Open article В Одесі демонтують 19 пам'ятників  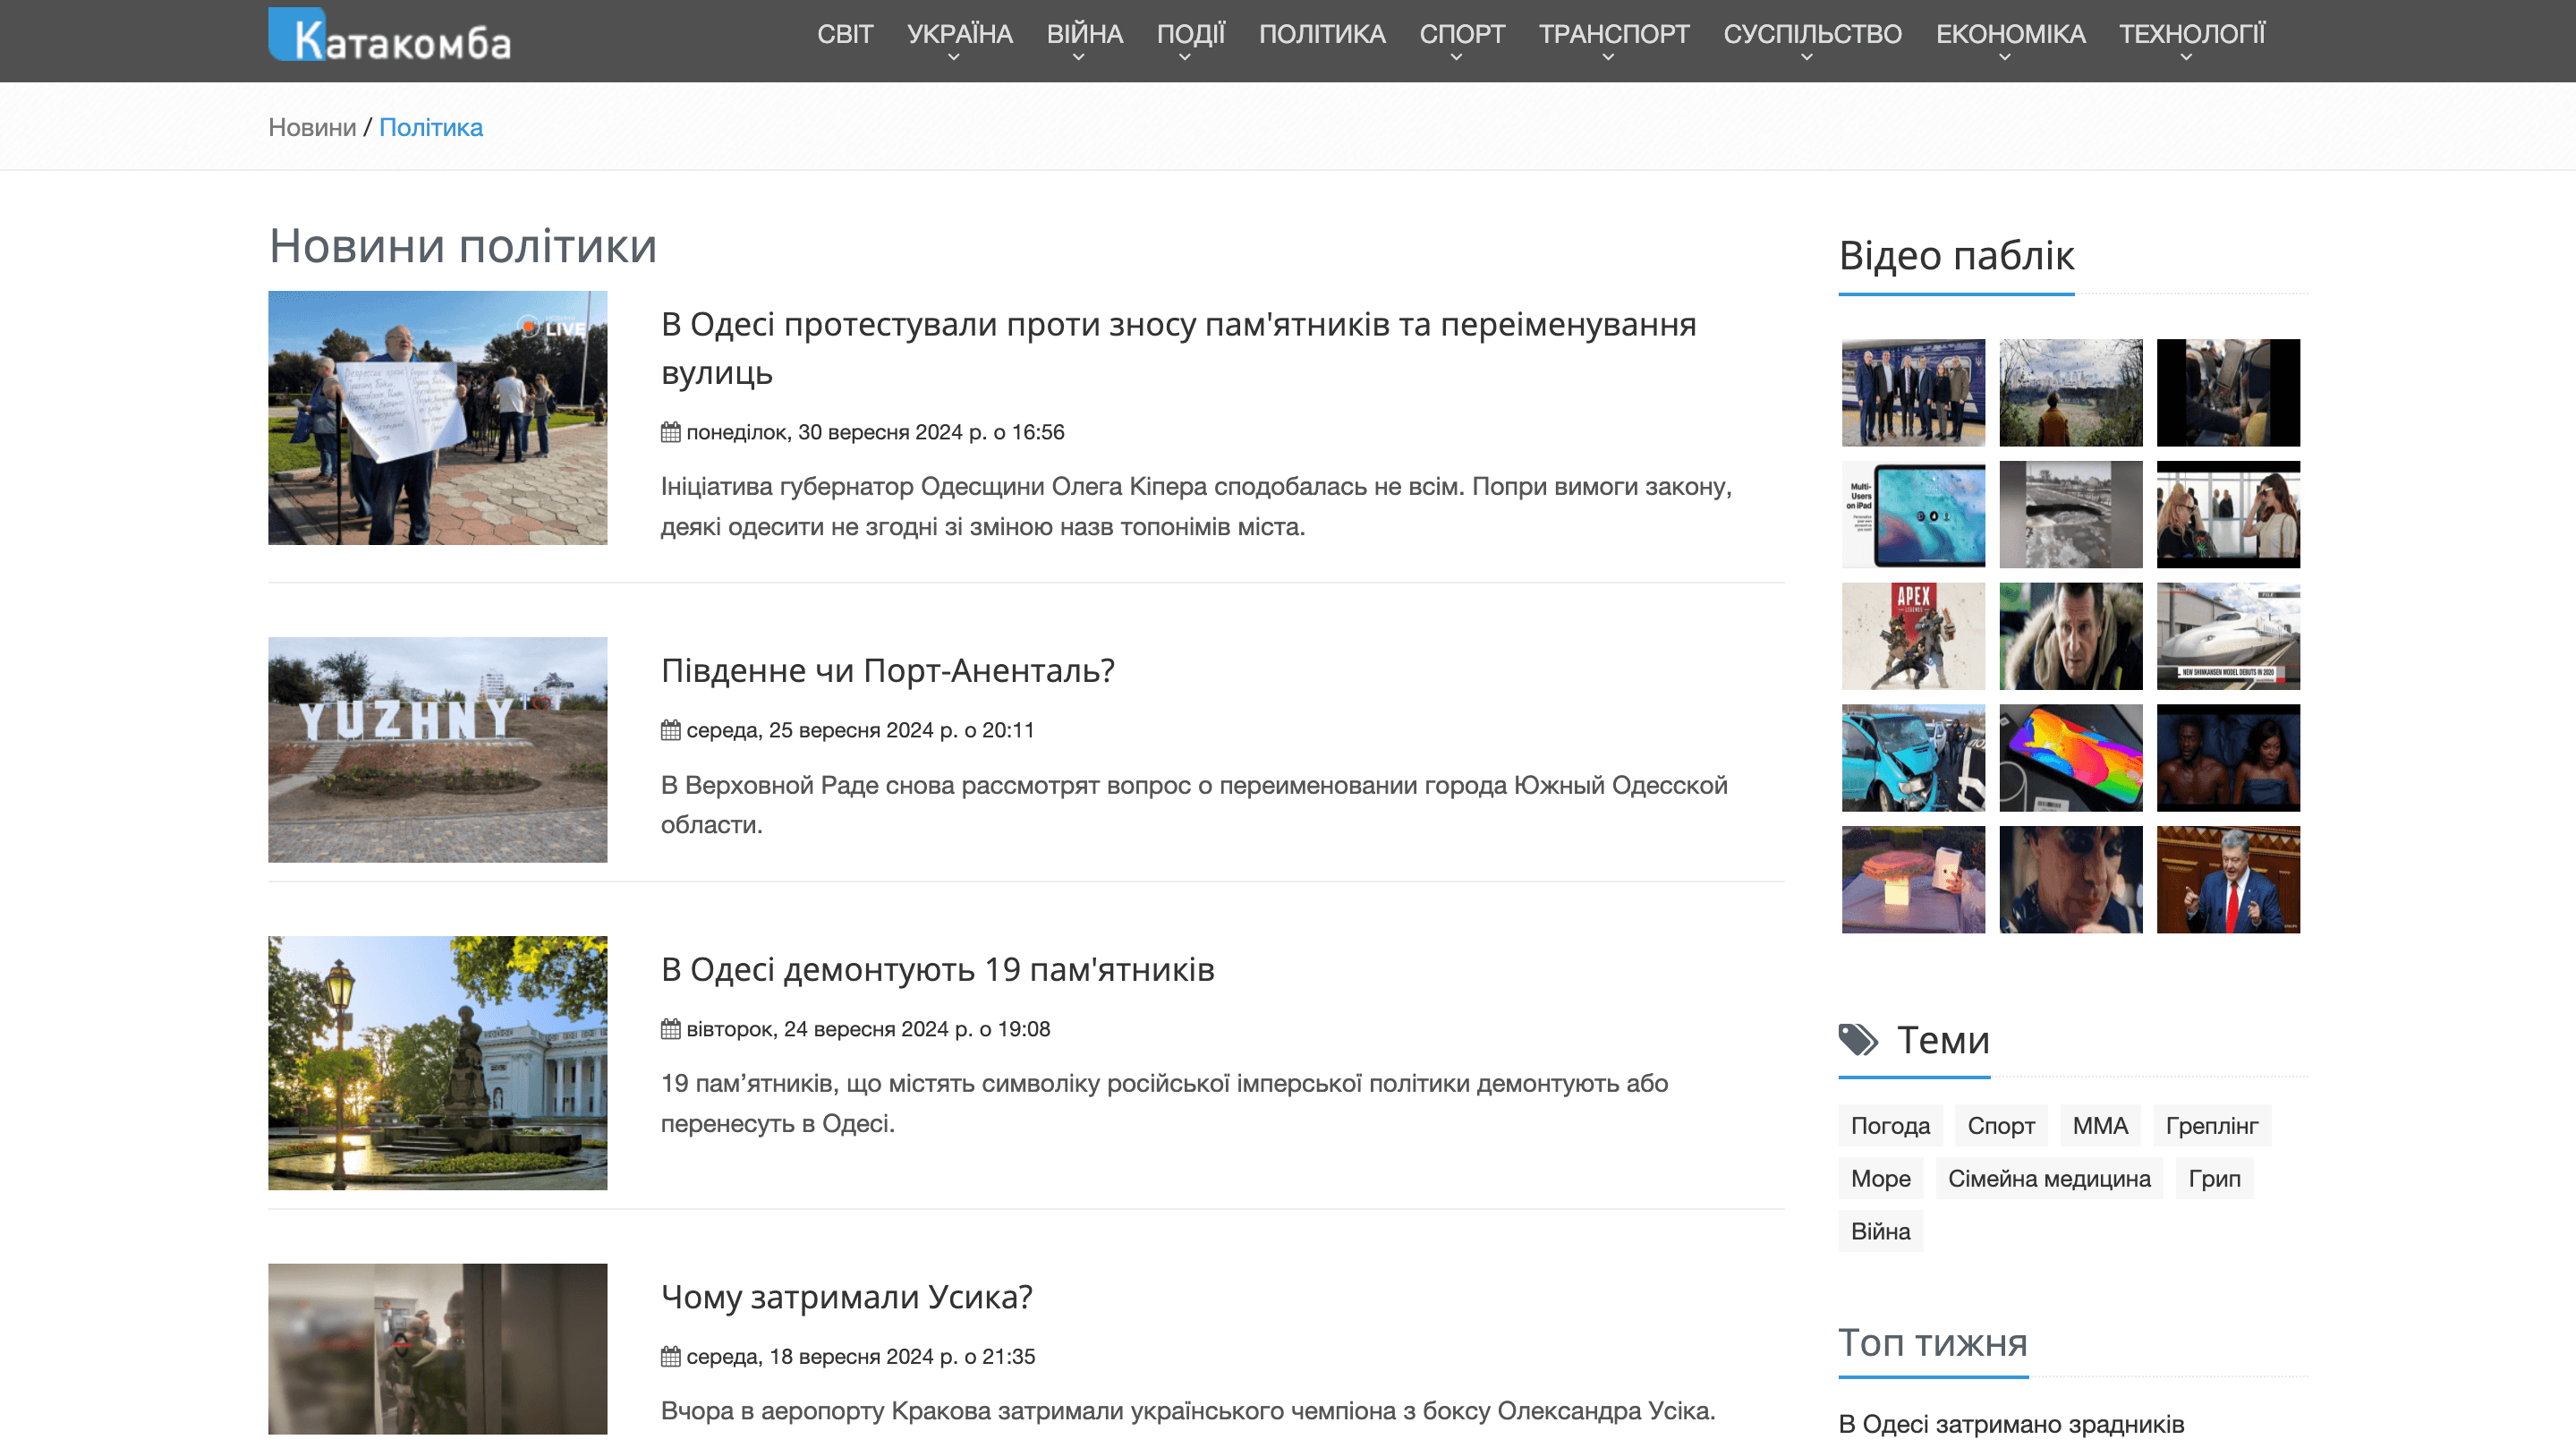(x=938, y=969)
